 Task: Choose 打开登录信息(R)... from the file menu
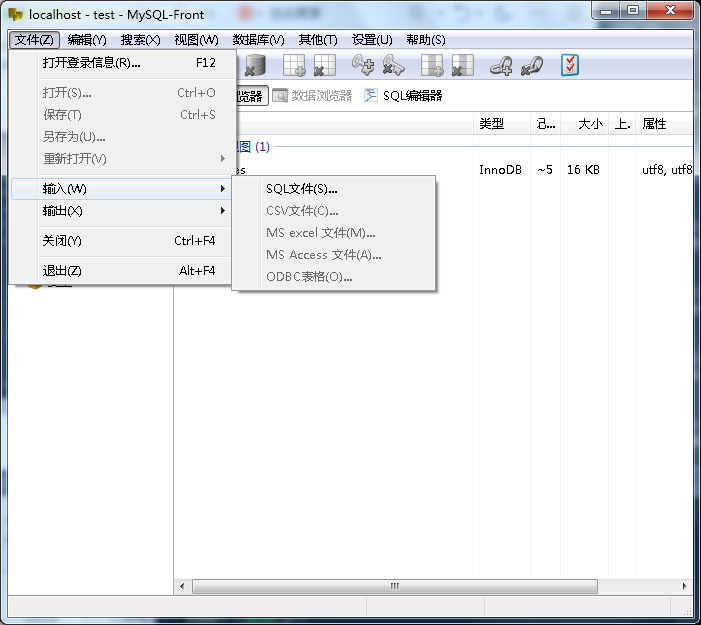point(122,63)
